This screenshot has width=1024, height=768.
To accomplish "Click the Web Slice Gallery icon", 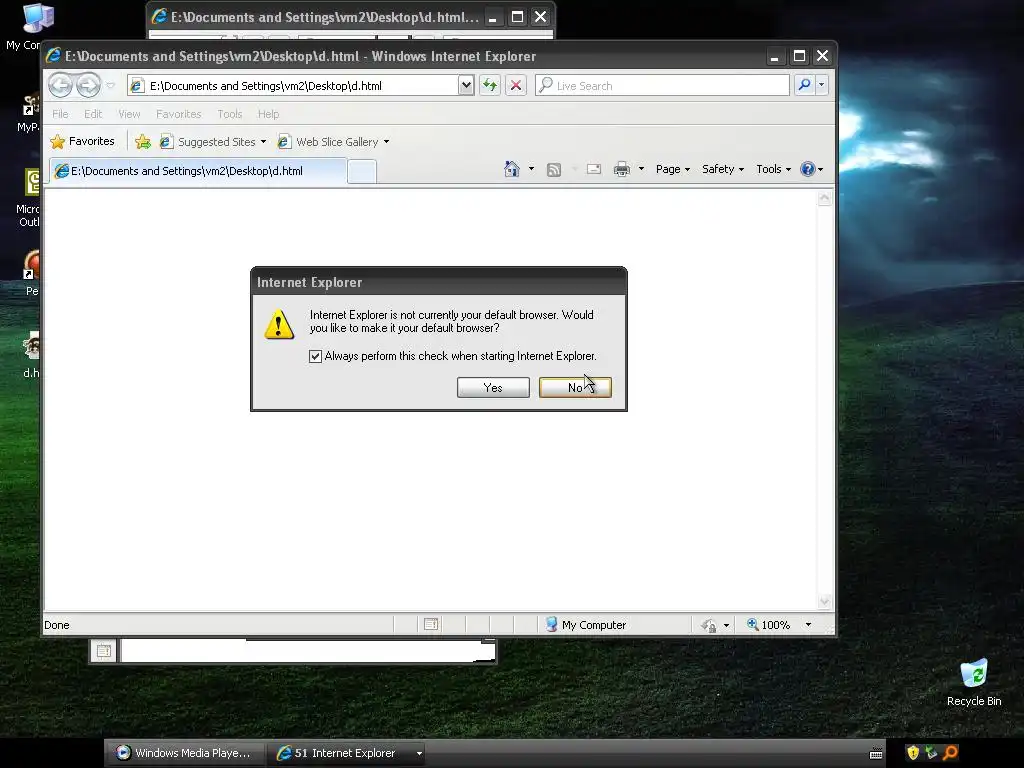I will pos(284,141).
